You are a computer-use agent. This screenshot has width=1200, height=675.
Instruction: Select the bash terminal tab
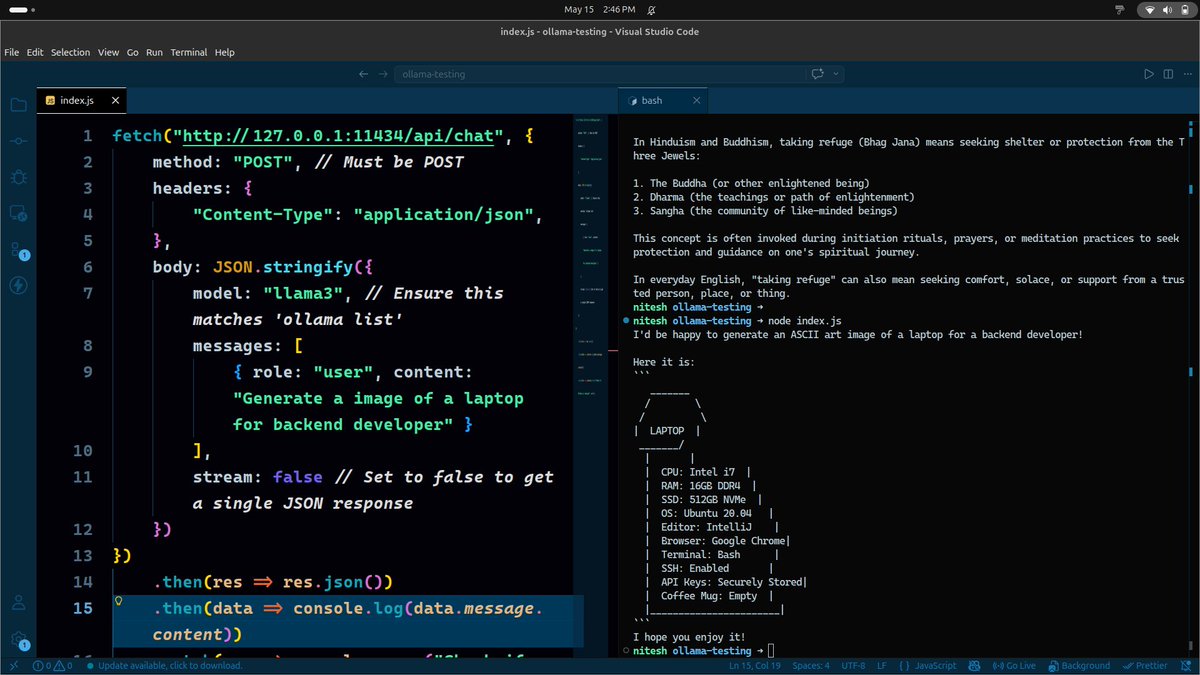(664, 100)
